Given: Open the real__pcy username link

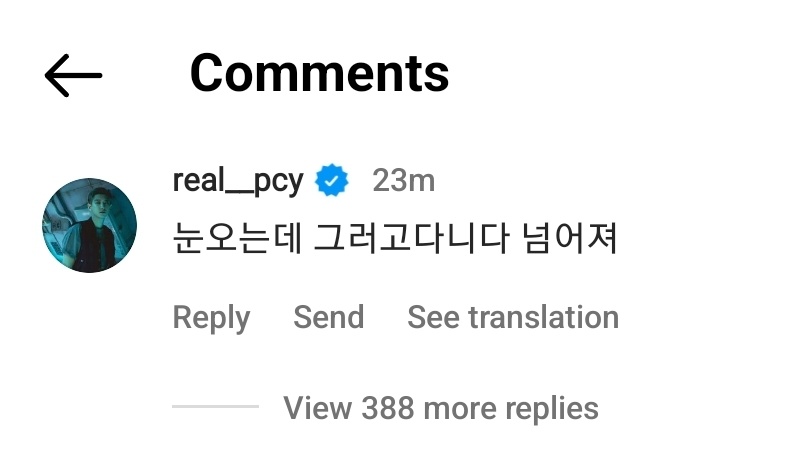Looking at the screenshot, I should (x=238, y=181).
